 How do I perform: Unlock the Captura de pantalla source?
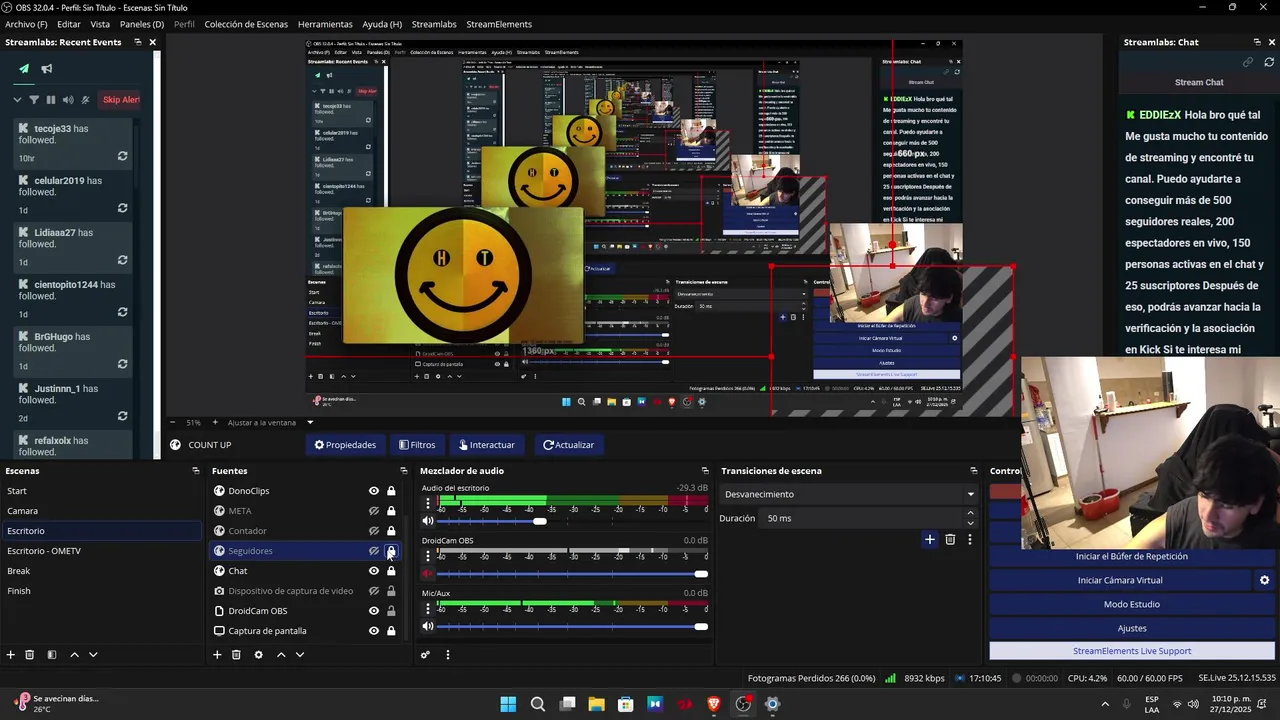391,631
